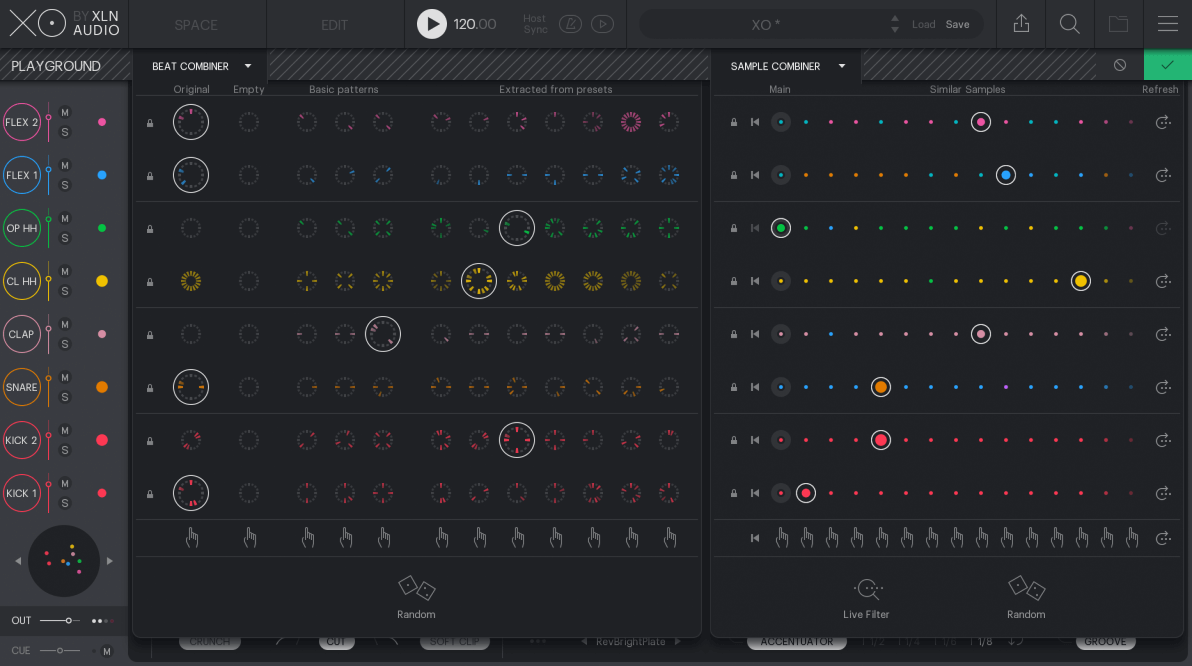Image resolution: width=1192 pixels, height=666 pixels.
Task: Open the export/share icon in the header
Action: pyautogui.click(x=1021, y=24)
